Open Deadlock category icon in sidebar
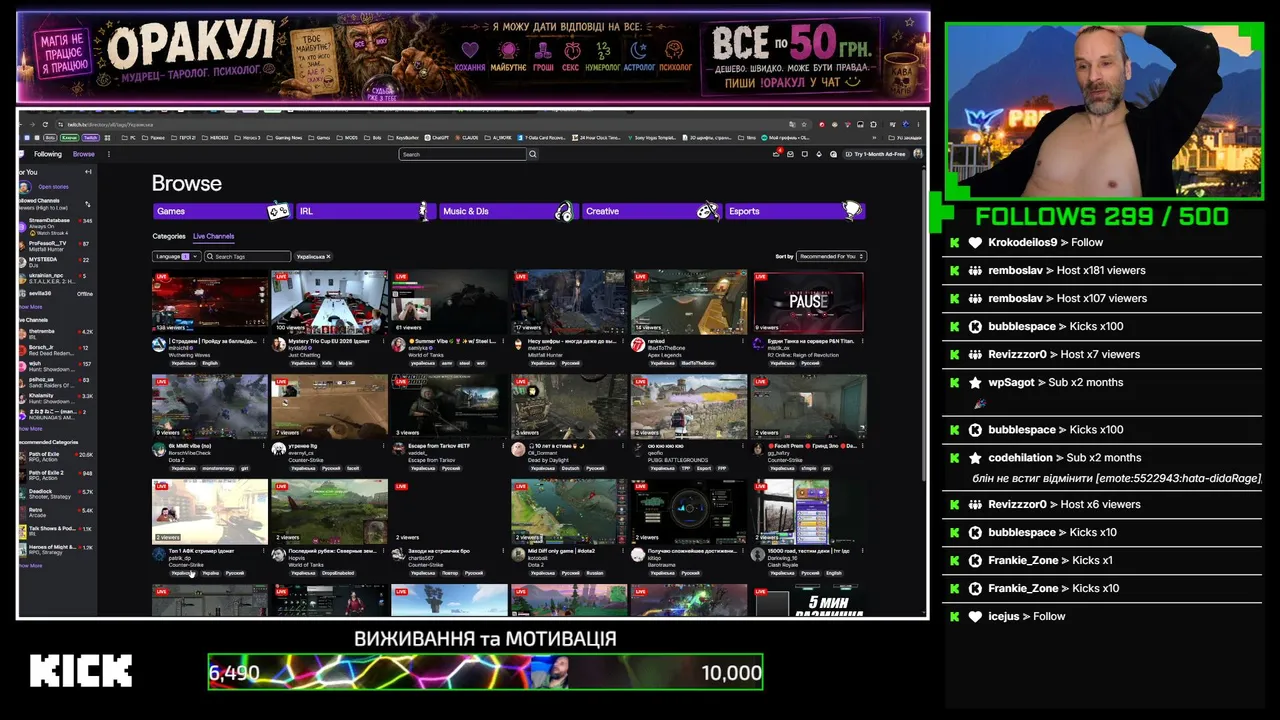This screenshot has width=1280, height=720. pyautogui.click(x=23, y=493)
